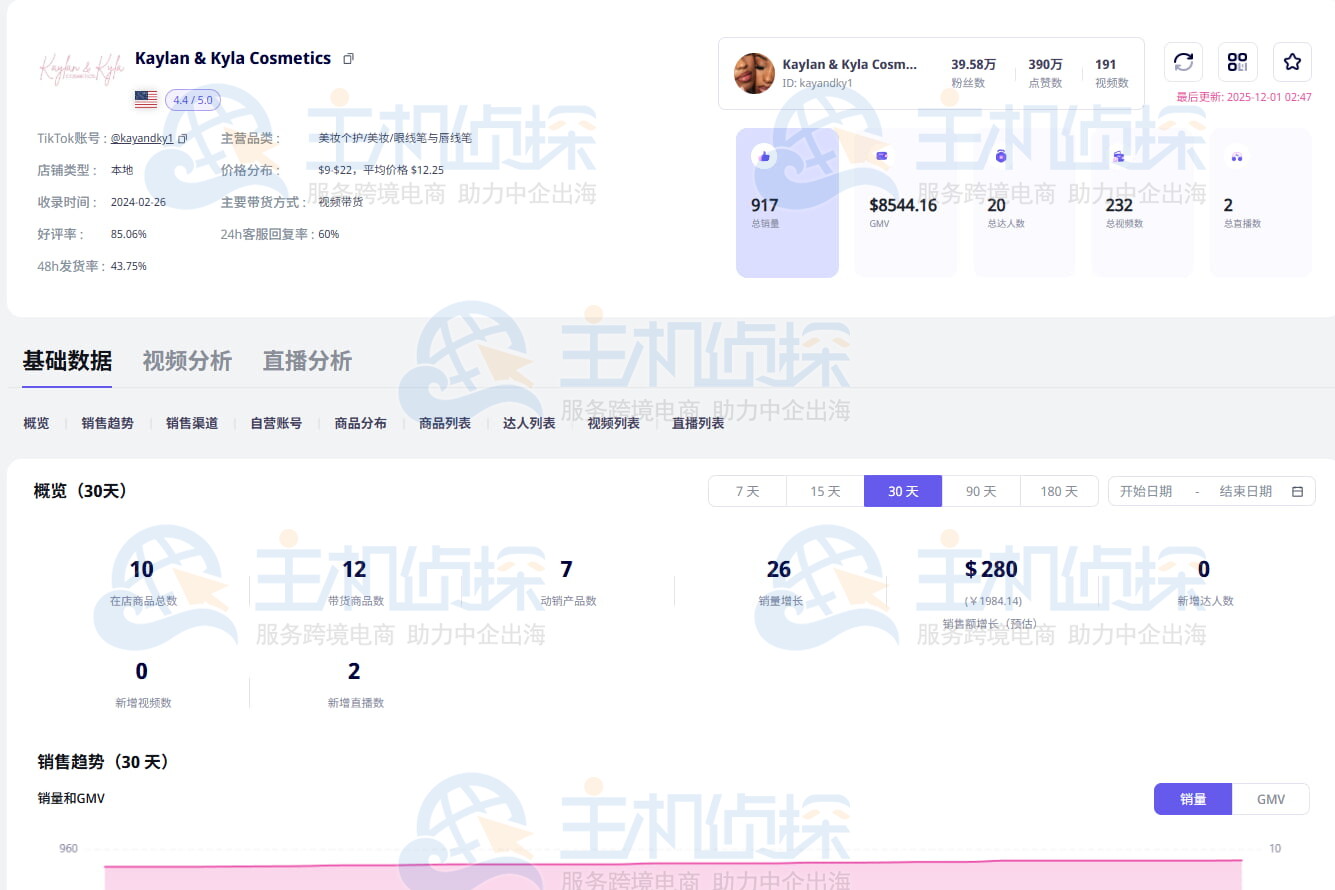Select the 30 天 time range
The height and width of the screenshot is (890, 1335).
click(902, 491)
